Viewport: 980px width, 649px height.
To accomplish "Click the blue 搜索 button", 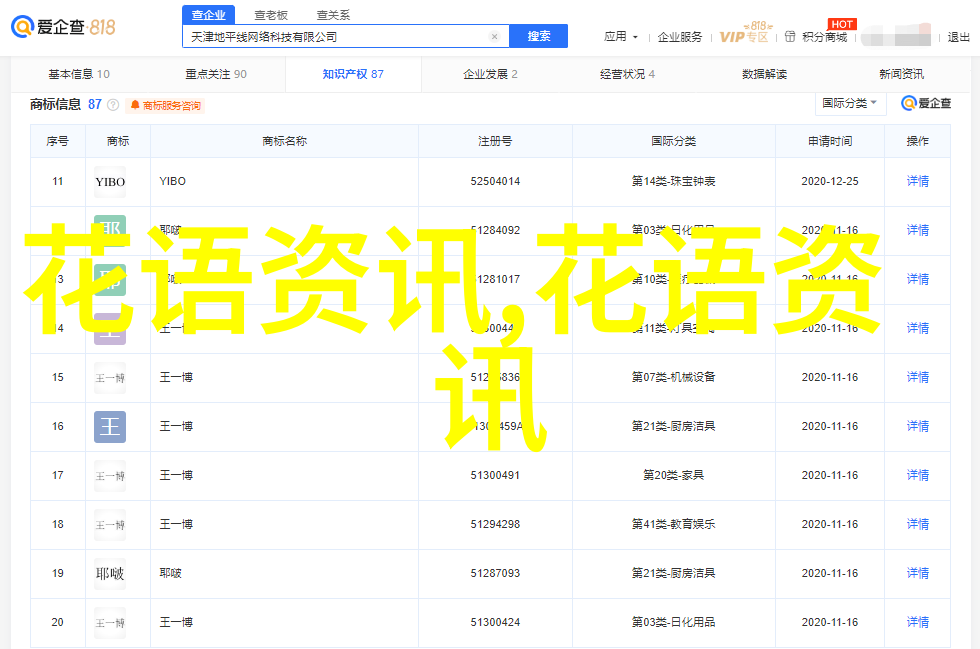I will click(538, 37).
